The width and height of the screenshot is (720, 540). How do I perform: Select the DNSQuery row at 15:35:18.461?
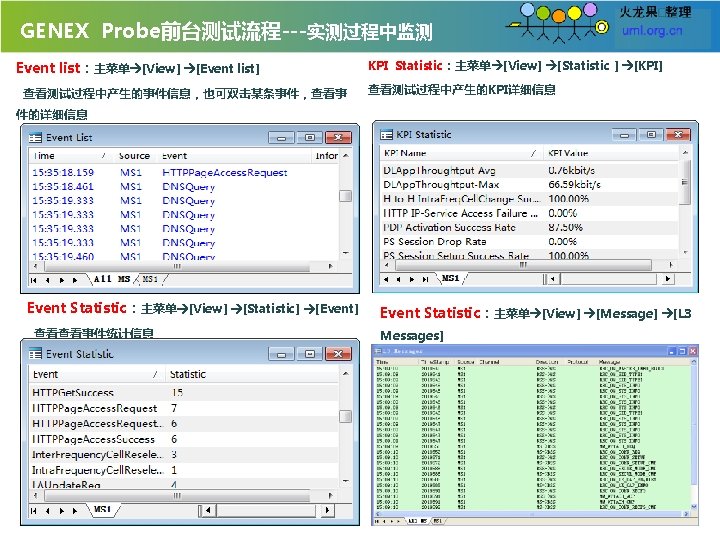tap(184, 187)
